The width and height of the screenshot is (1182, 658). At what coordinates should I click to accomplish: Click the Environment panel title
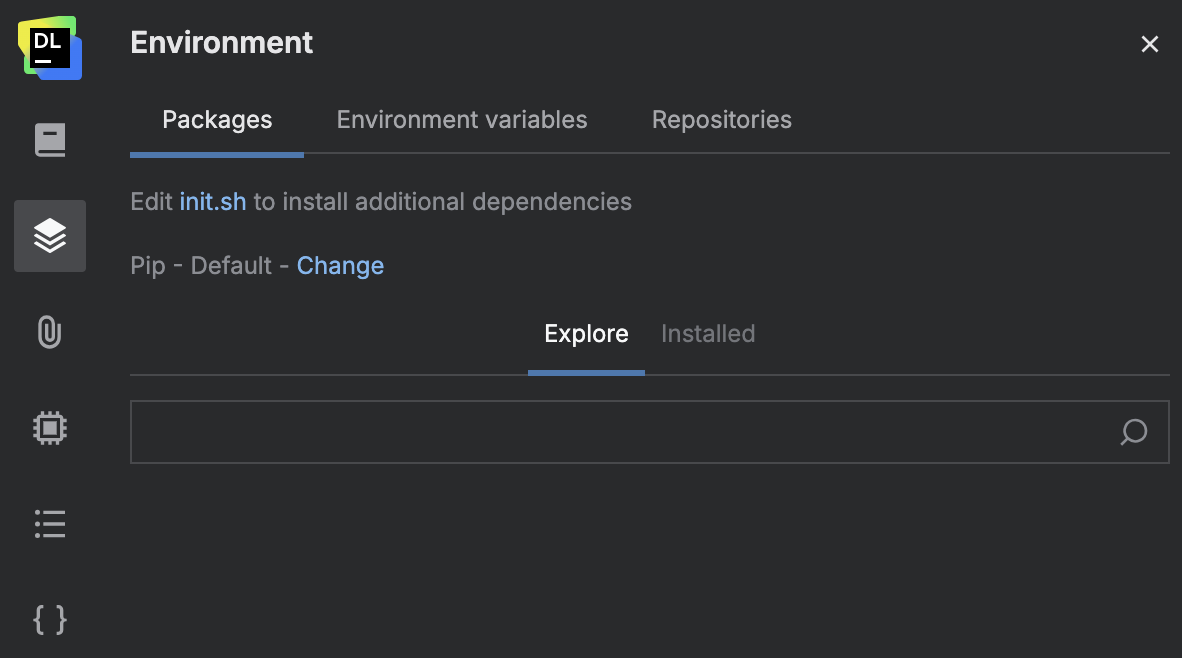click(221, 42)
